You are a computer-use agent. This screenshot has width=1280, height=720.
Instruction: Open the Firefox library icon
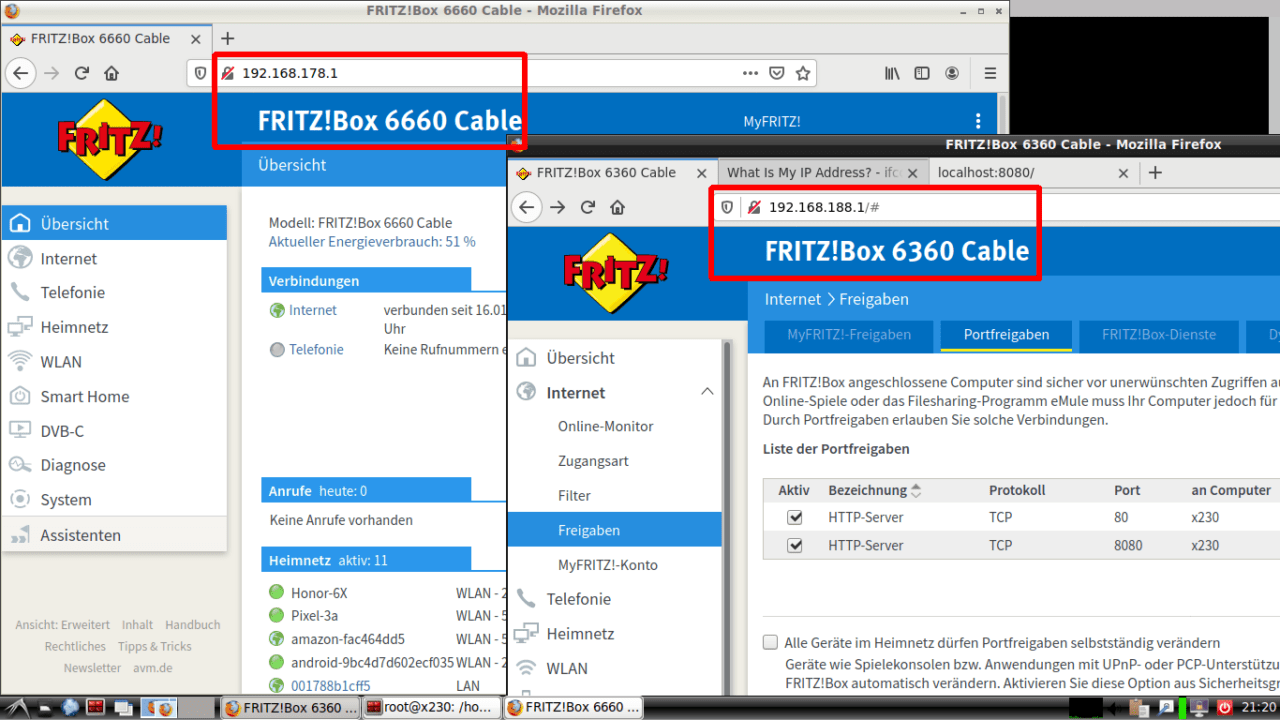pyautogui.click(x=892, y=73)
